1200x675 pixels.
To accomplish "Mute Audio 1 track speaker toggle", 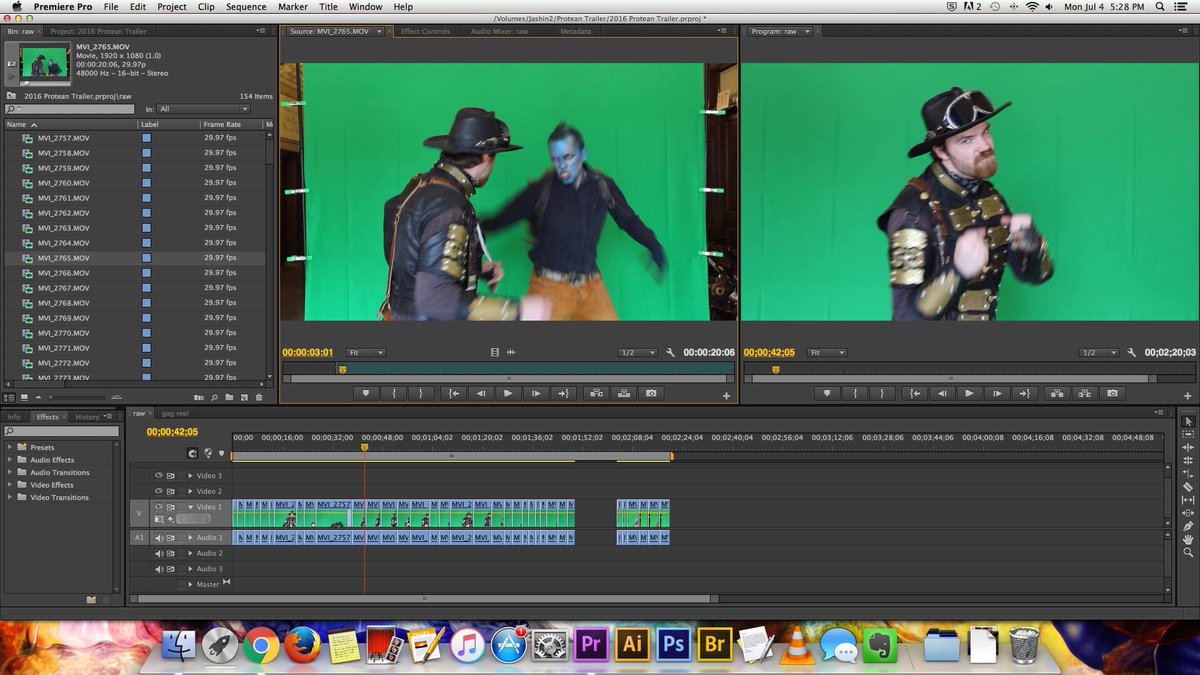I will (158, 538).
